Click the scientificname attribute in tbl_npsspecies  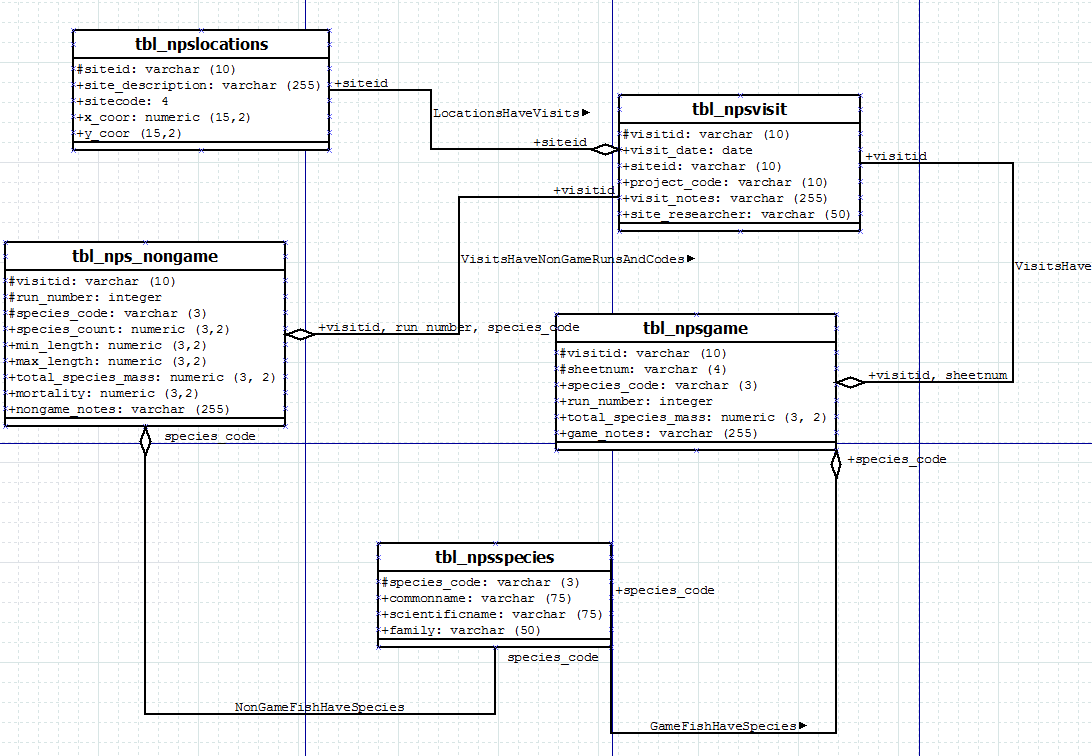pos(491,614)
